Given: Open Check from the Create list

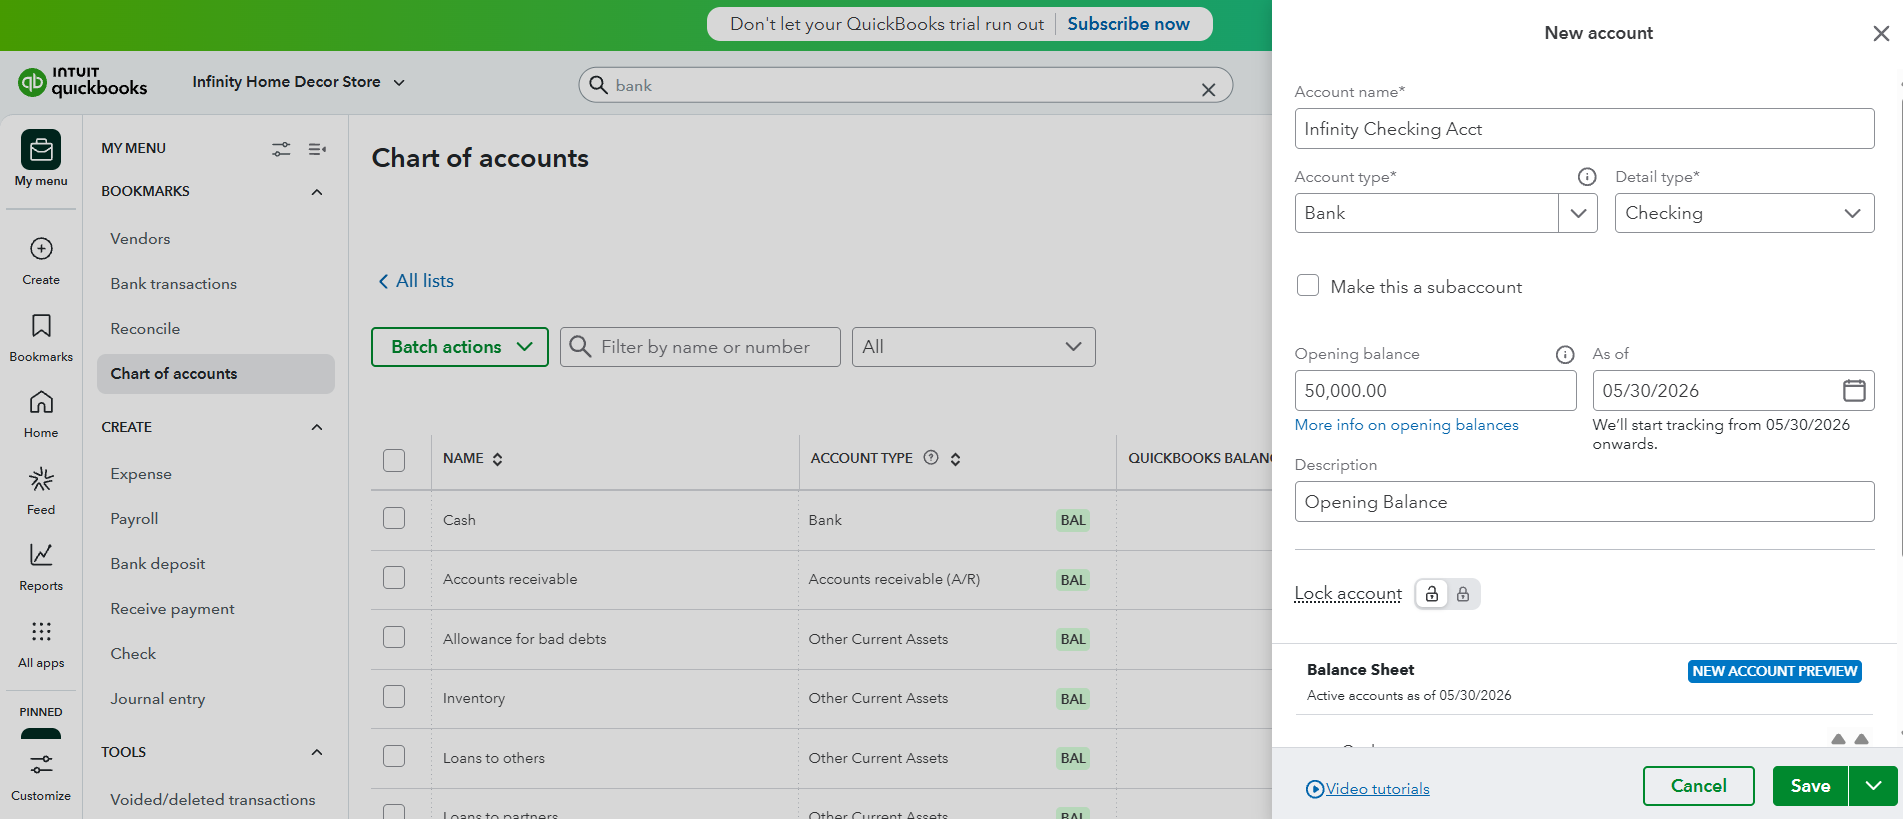Looking at the screenshot, I should pos(133,654).
